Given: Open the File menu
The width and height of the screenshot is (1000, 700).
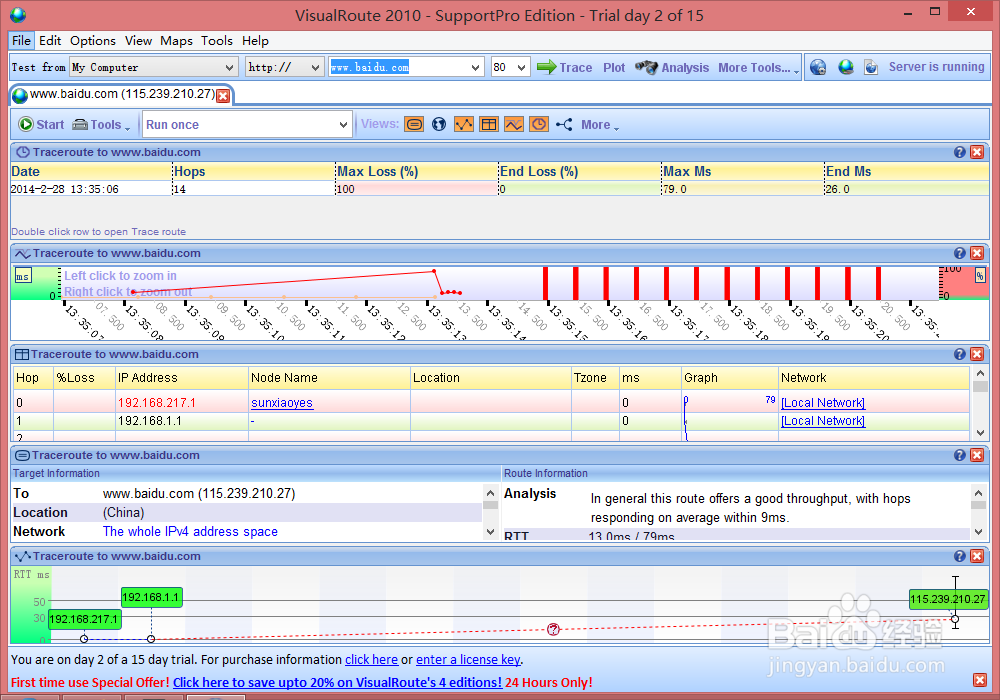Looking at the screenshot, I should [21, 40].
